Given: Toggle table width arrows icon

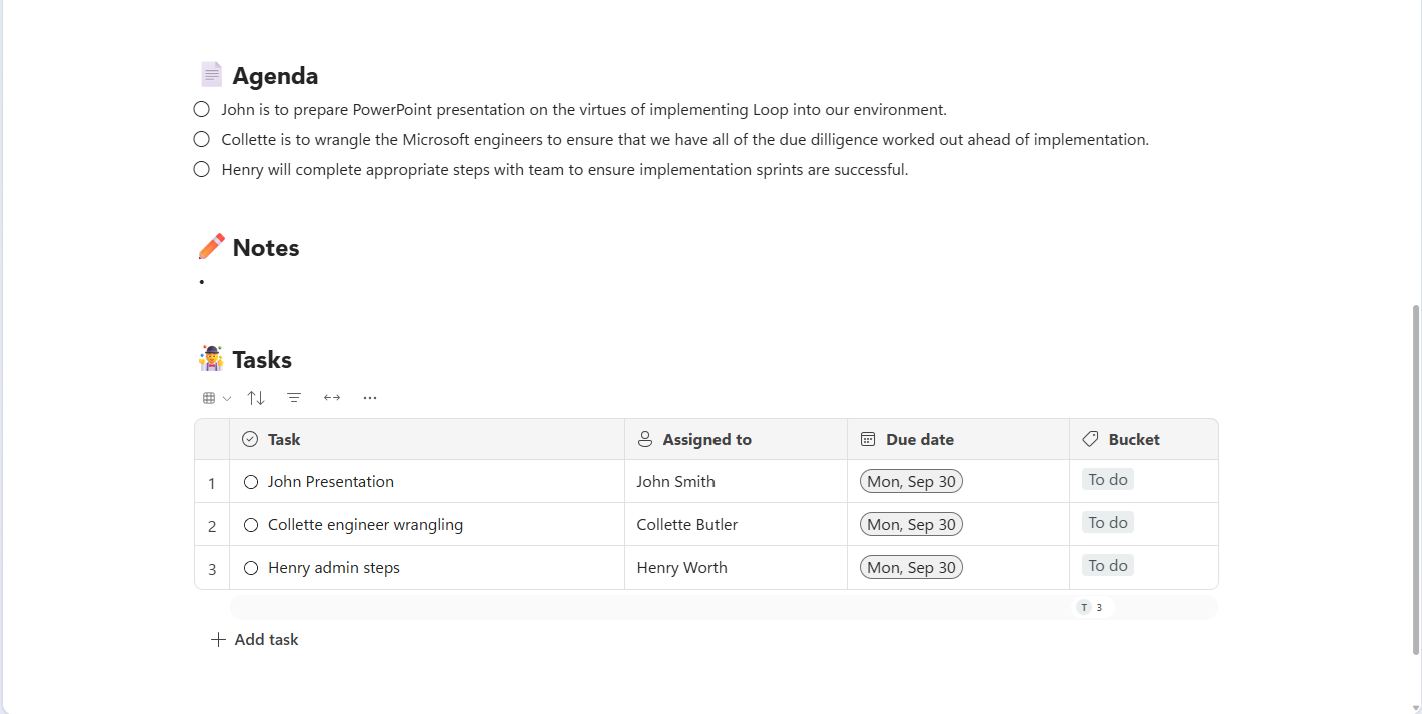Looking at the screenshot, I should coord(332,398).
